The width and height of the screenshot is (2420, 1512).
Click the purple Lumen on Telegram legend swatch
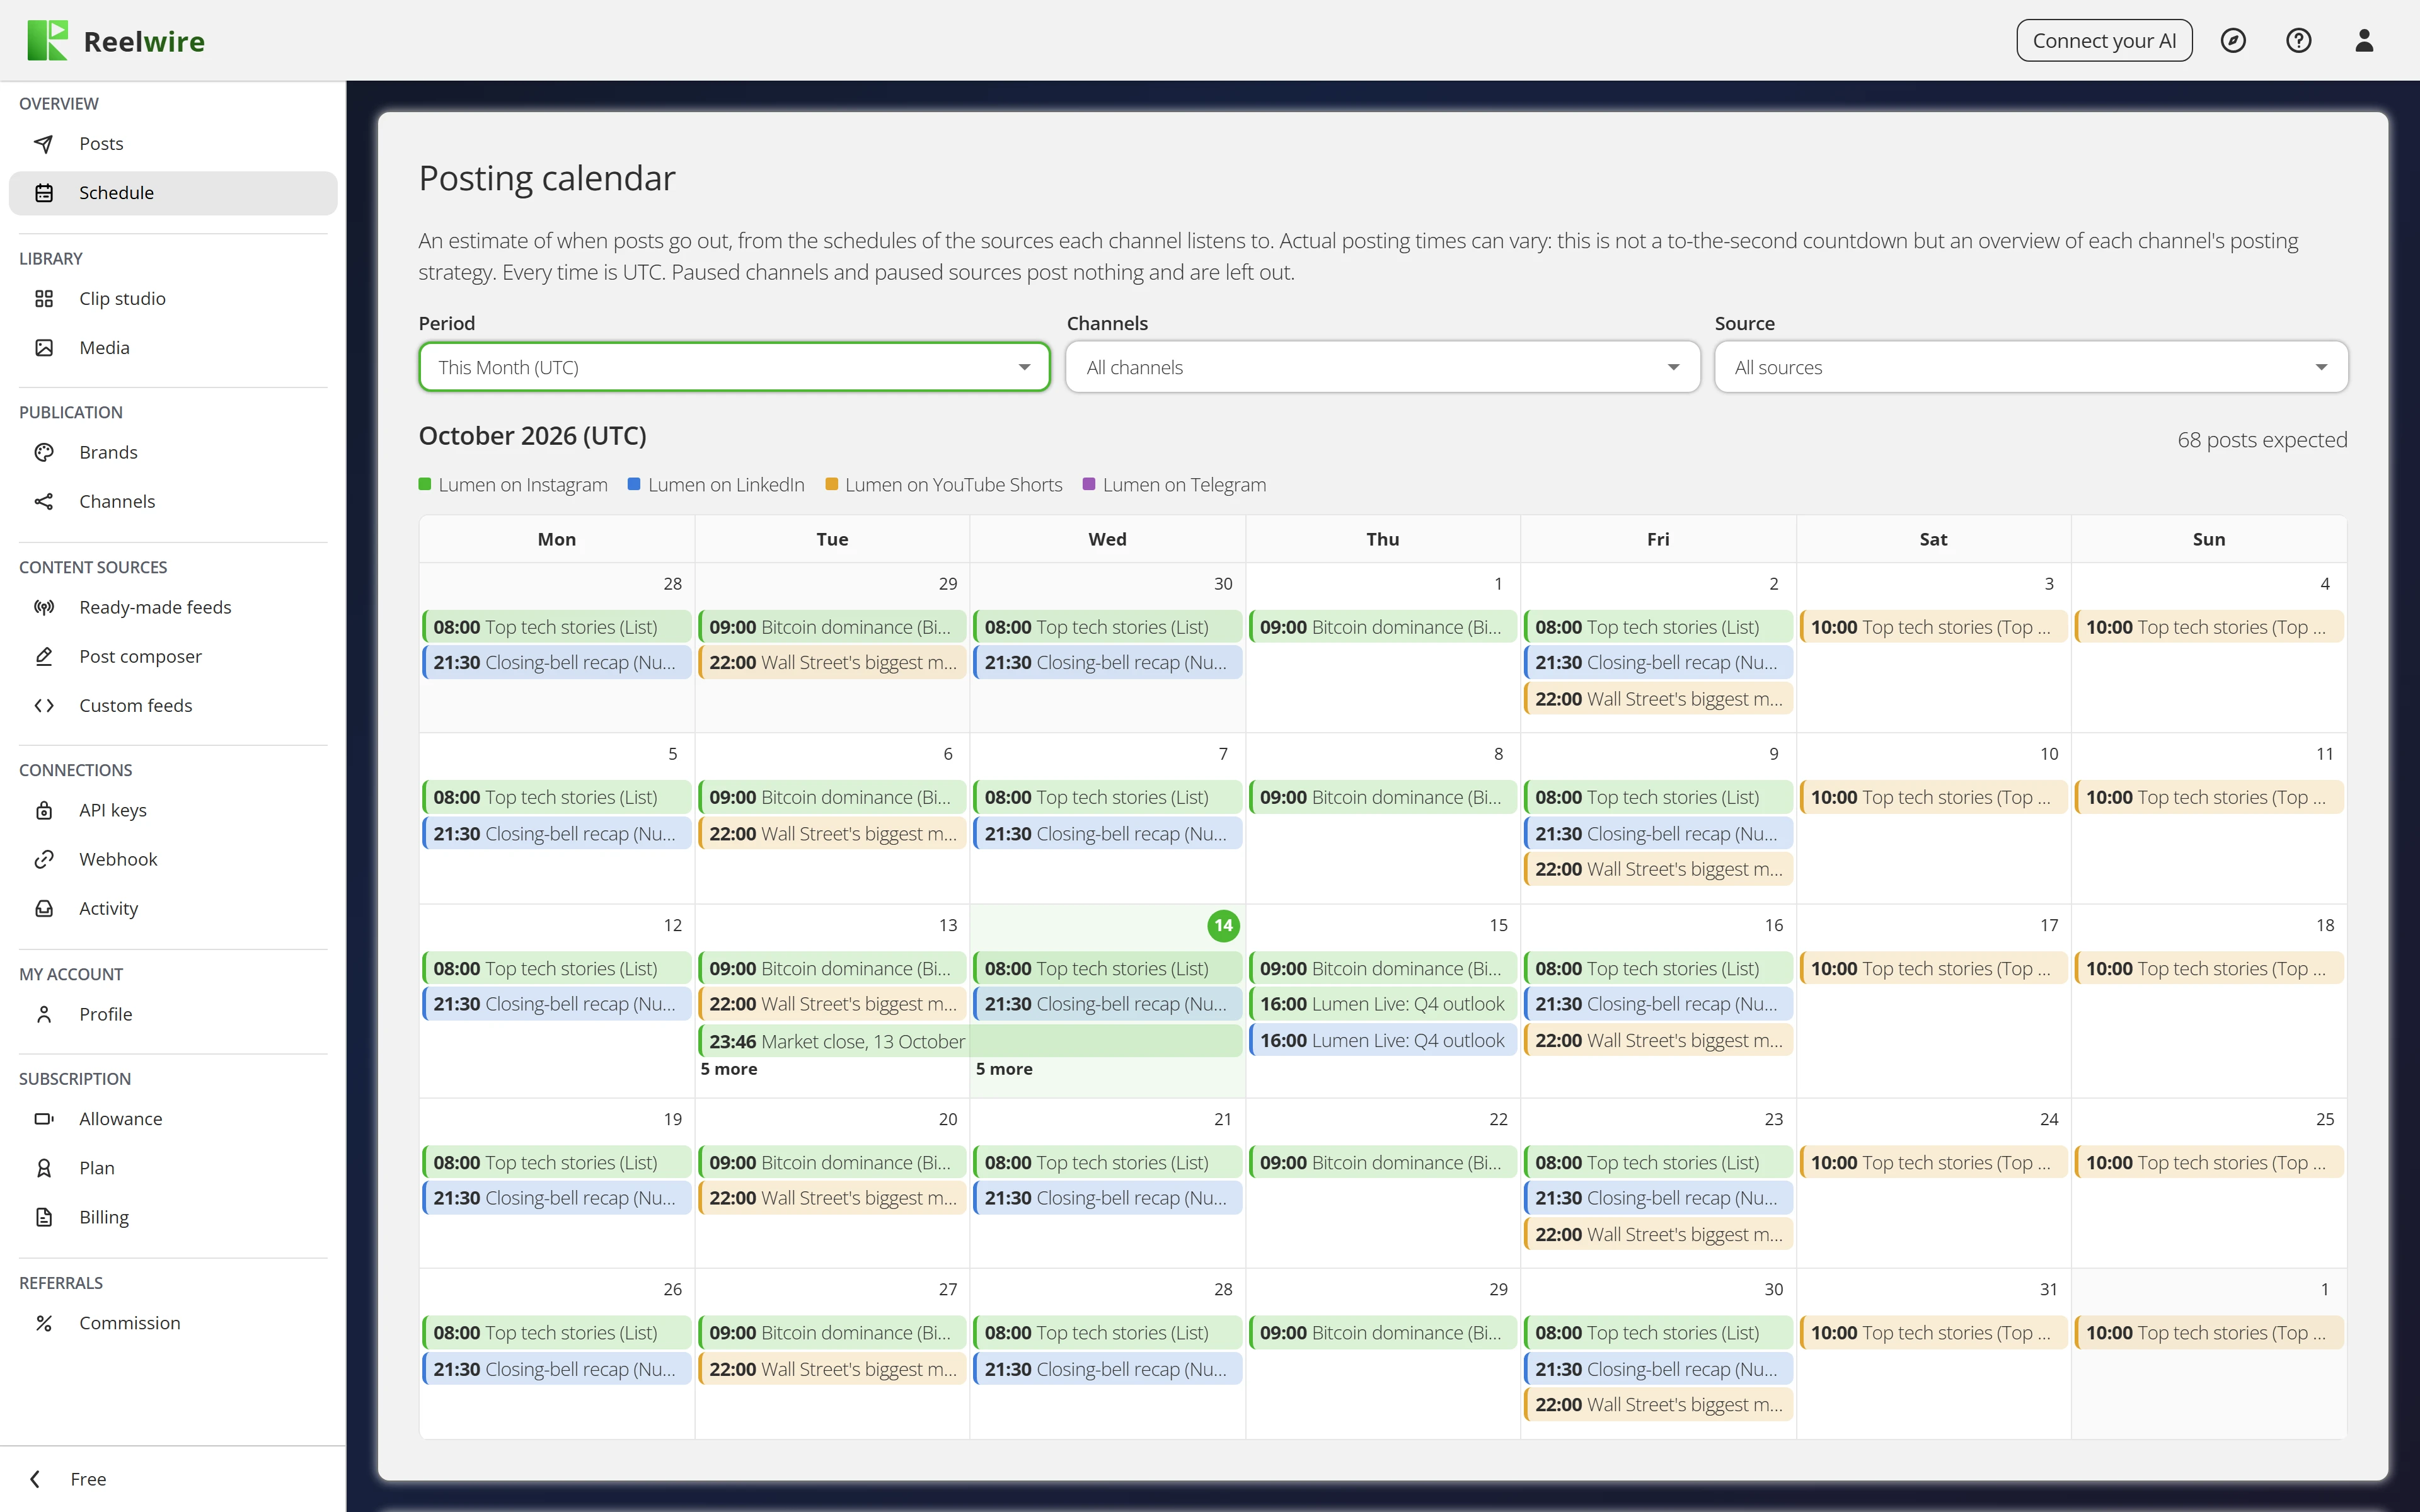point(1089,484)
